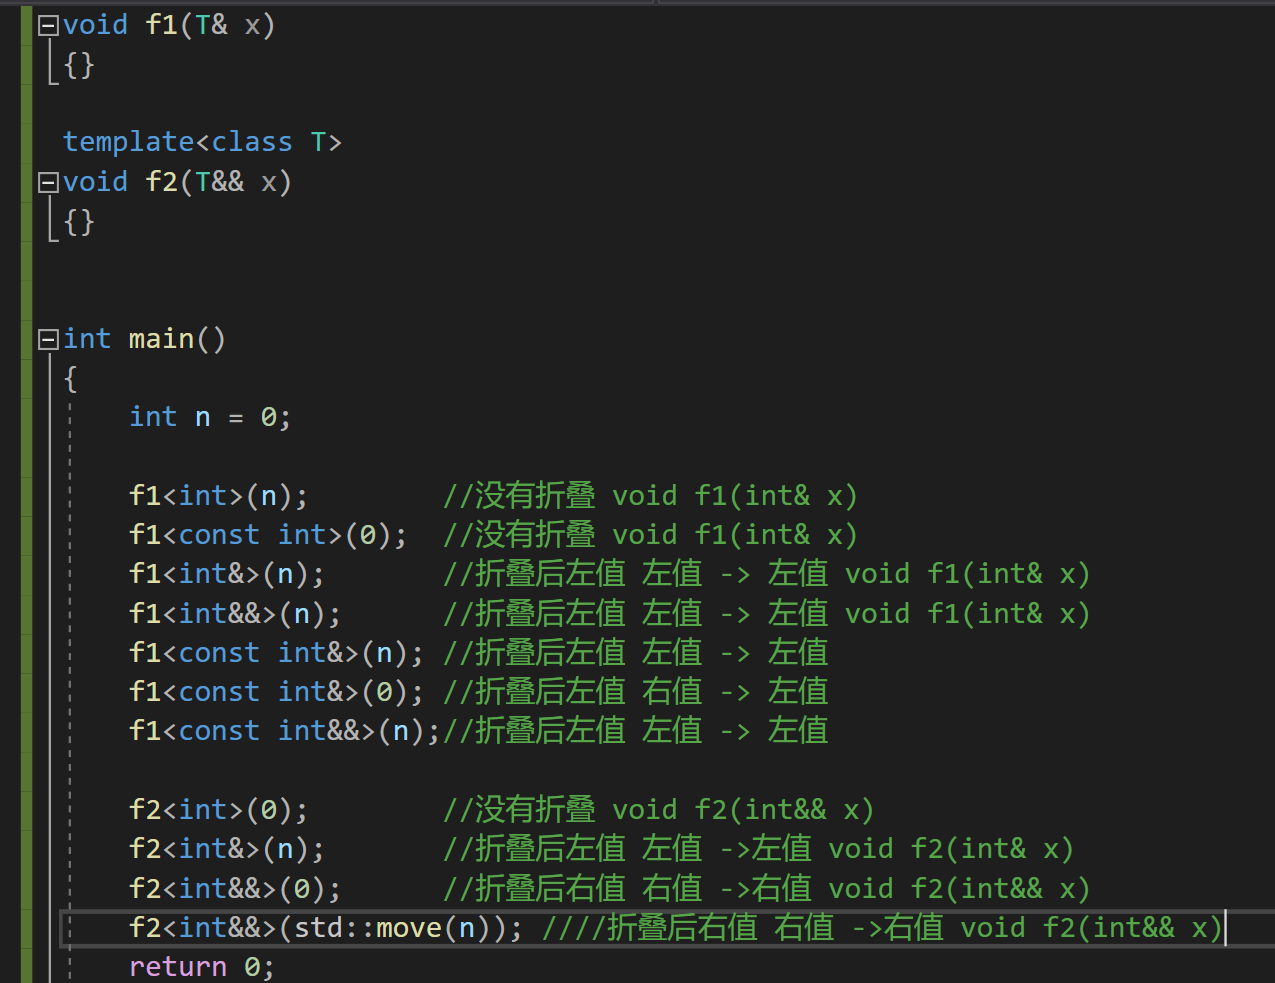Click the comment after f1<int&&>(n)
The height and width of the screenshot is (983, 1275).
coord(766,613)
